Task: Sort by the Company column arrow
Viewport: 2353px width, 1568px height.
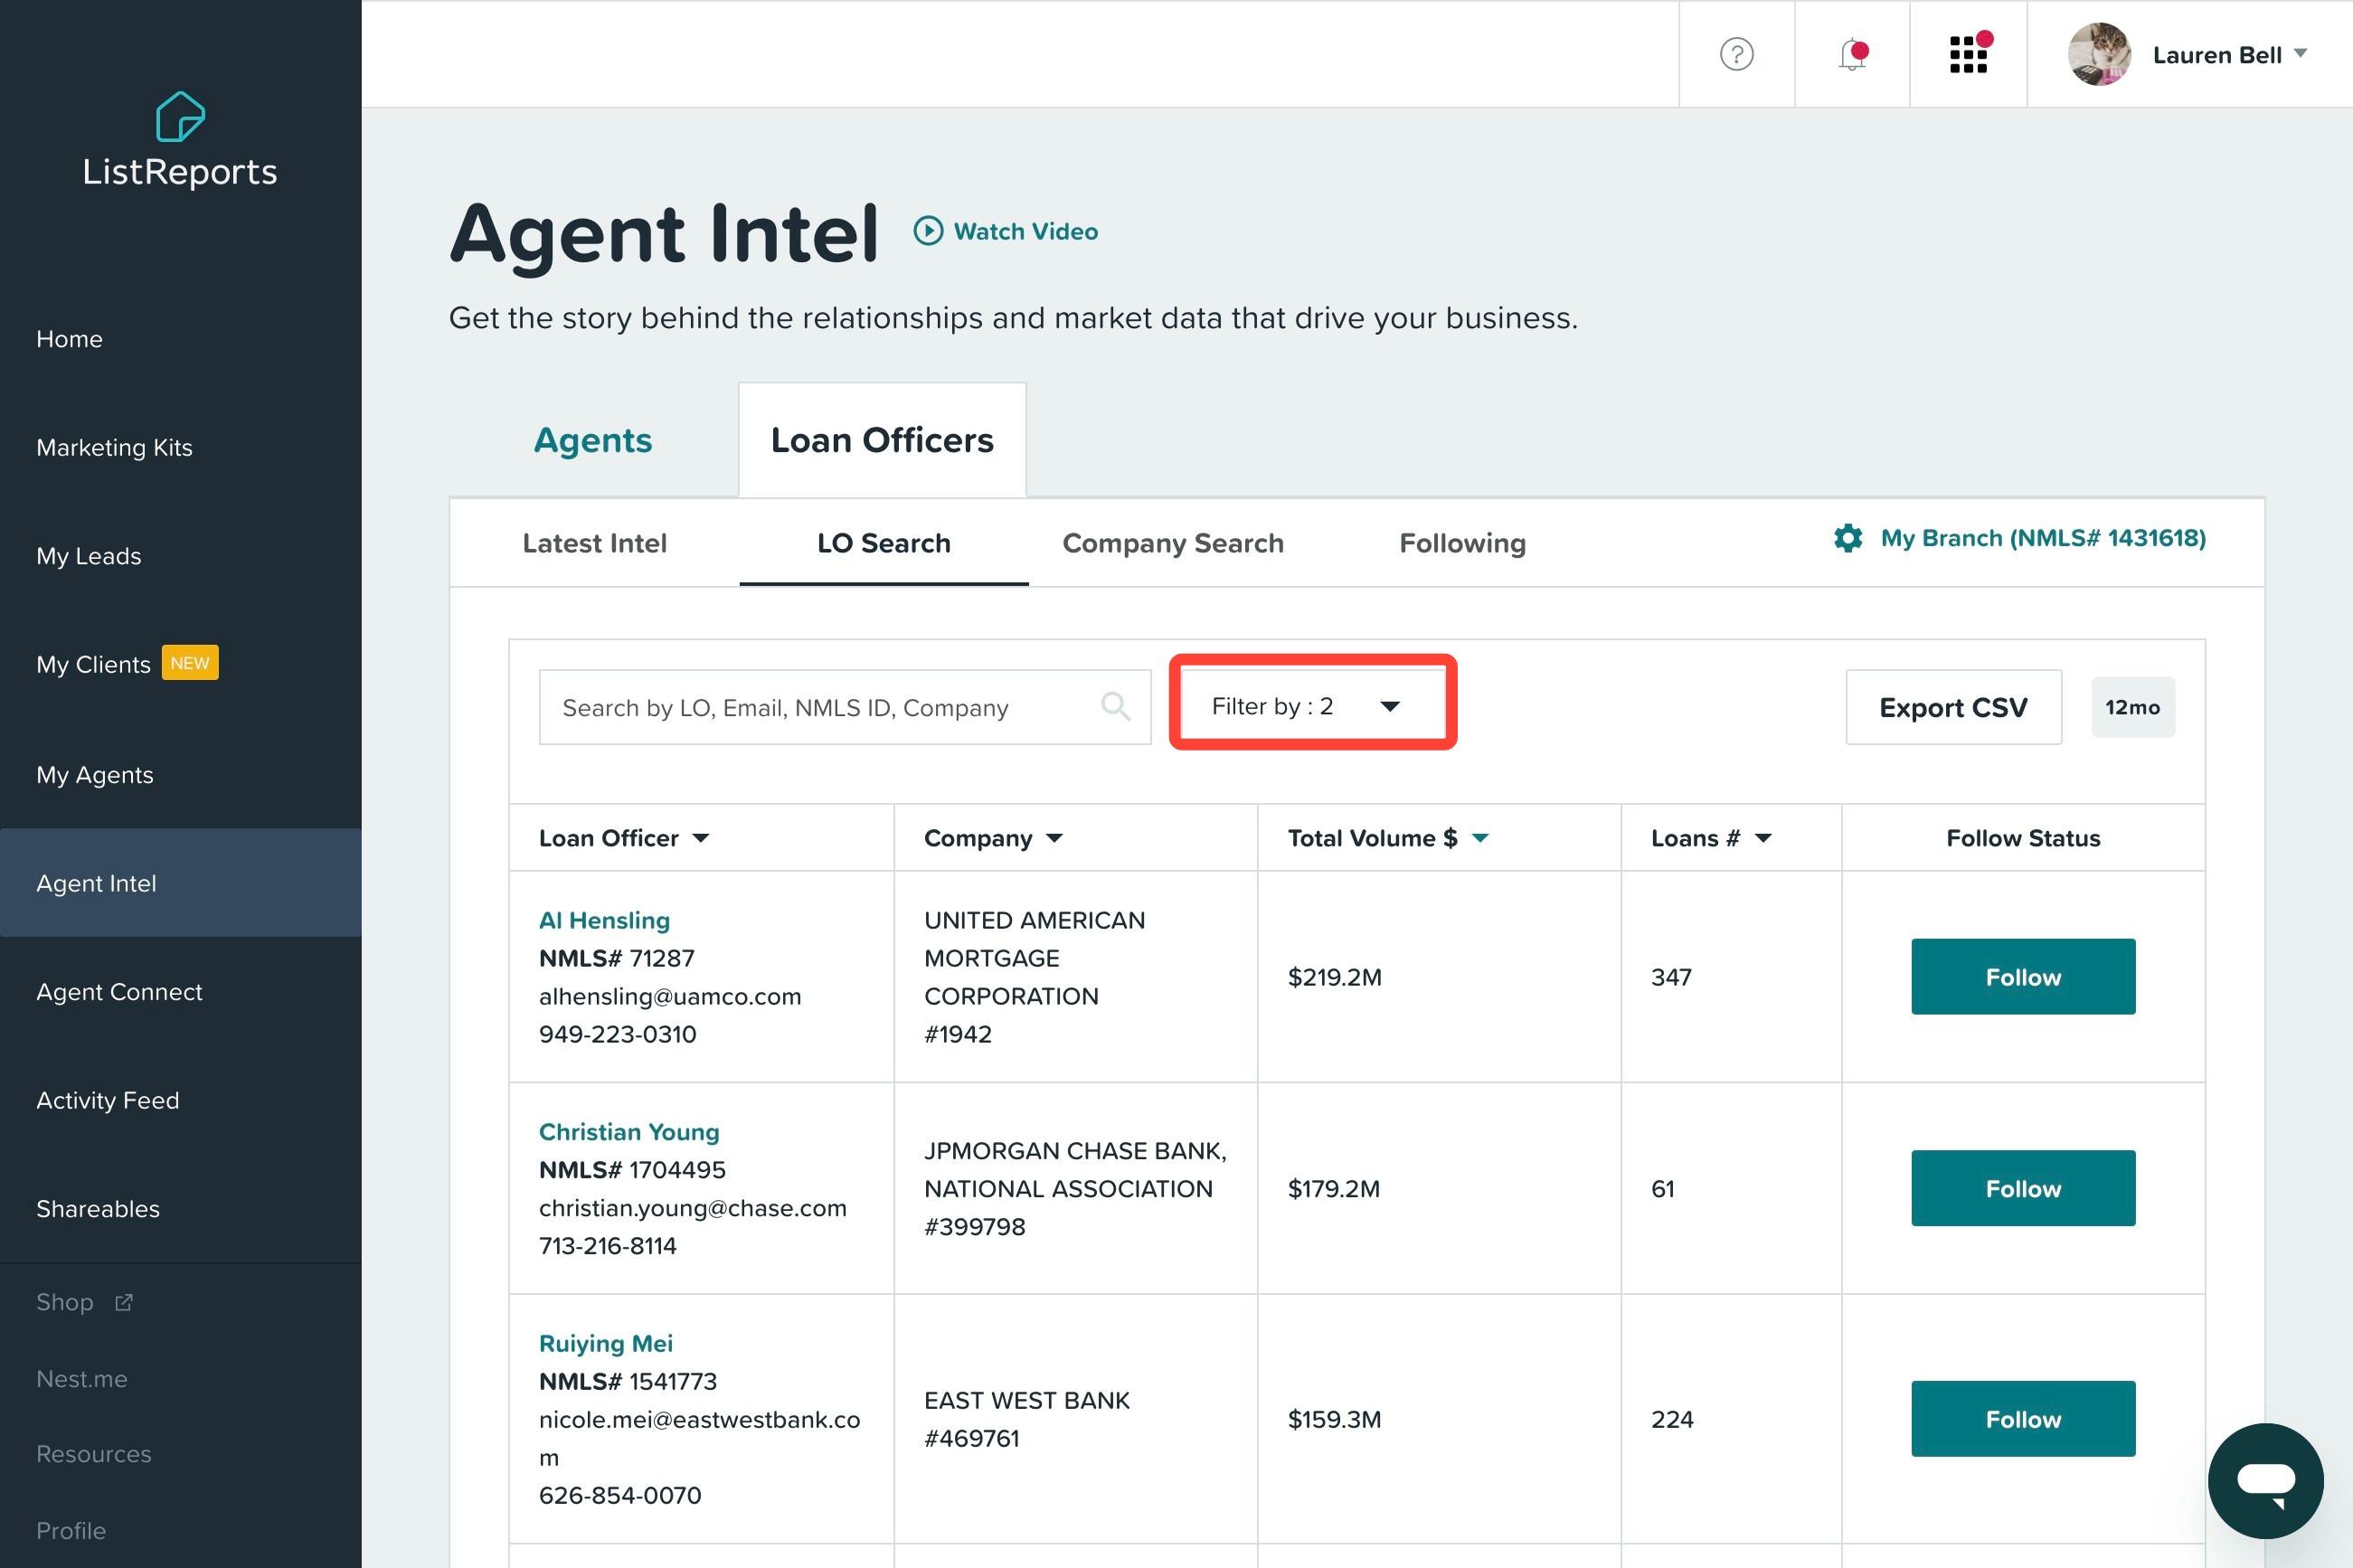Action: pyautogui.click(x=1054, y=838)
